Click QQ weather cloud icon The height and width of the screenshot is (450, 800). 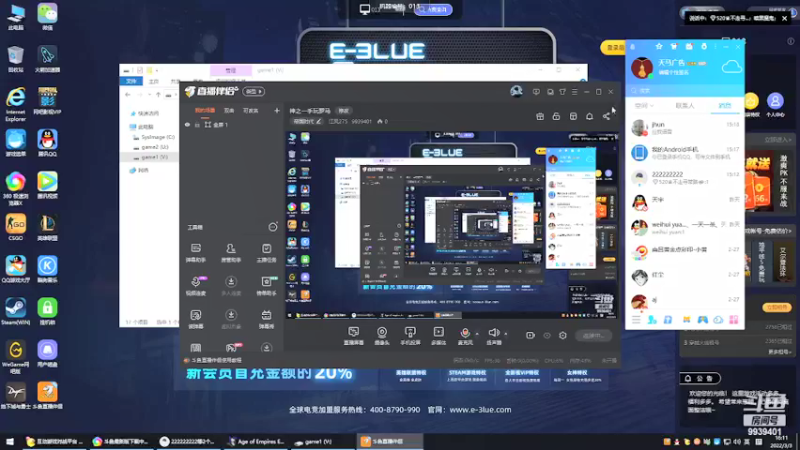(732, 67)
